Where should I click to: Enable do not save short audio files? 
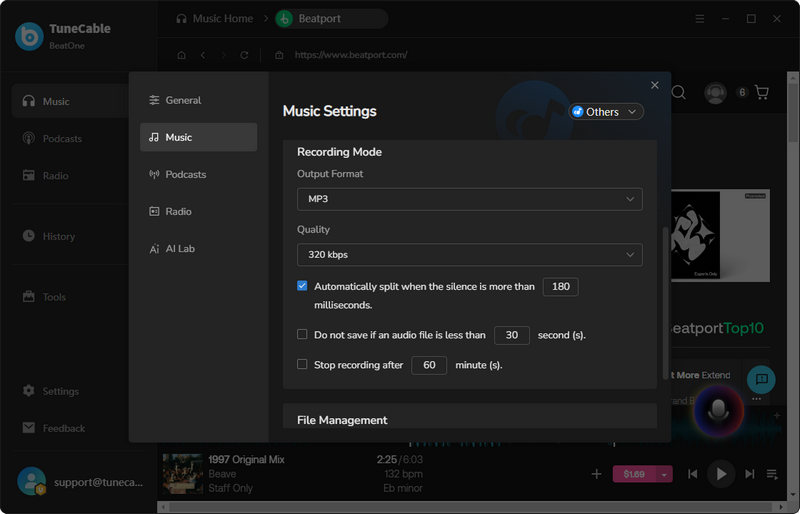click(302, 334)
